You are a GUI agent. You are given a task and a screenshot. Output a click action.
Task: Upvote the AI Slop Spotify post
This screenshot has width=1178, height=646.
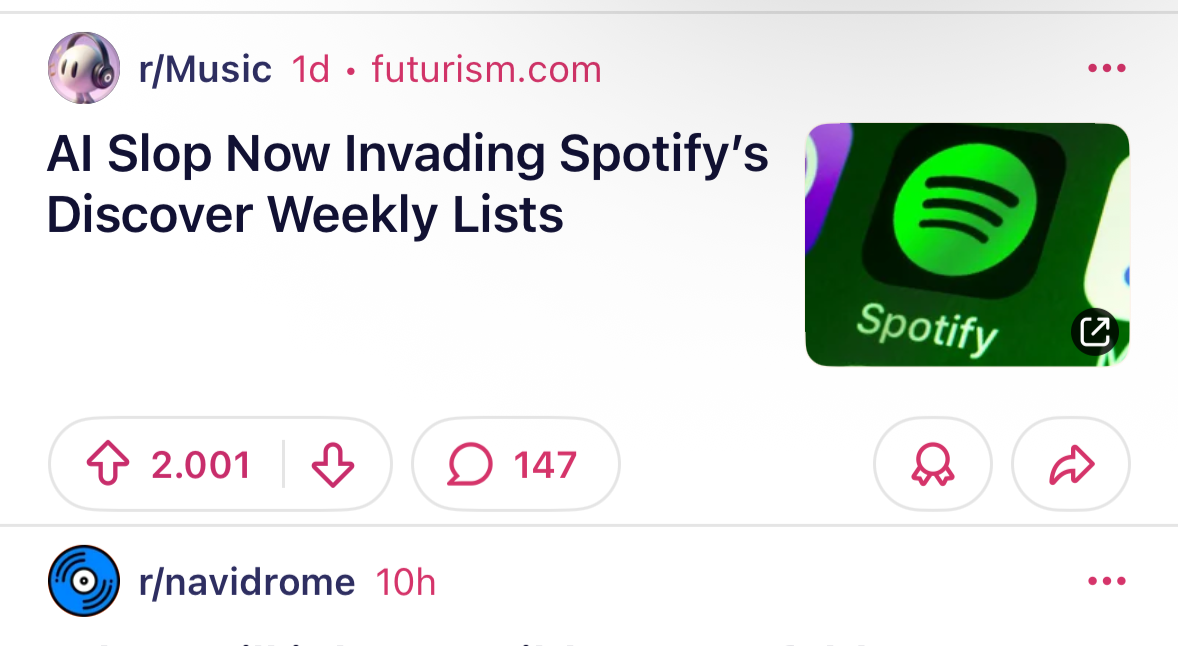click(x=110, y=465)
